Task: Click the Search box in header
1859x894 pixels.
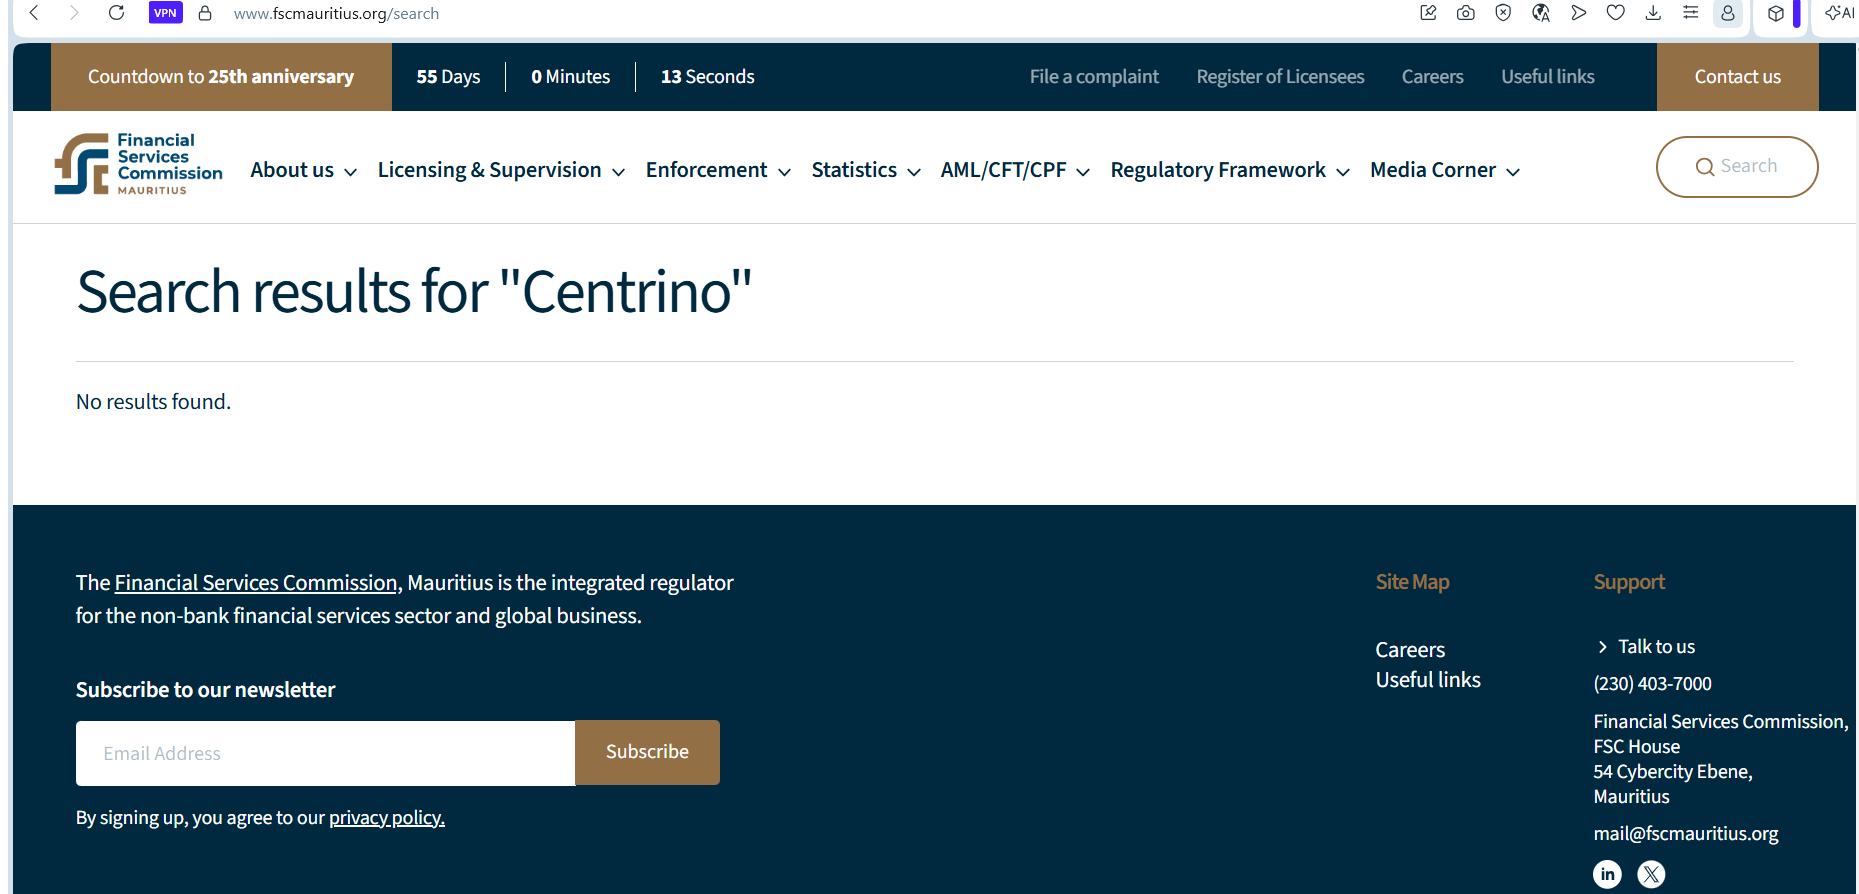Action: click(x=1737, y=167)
